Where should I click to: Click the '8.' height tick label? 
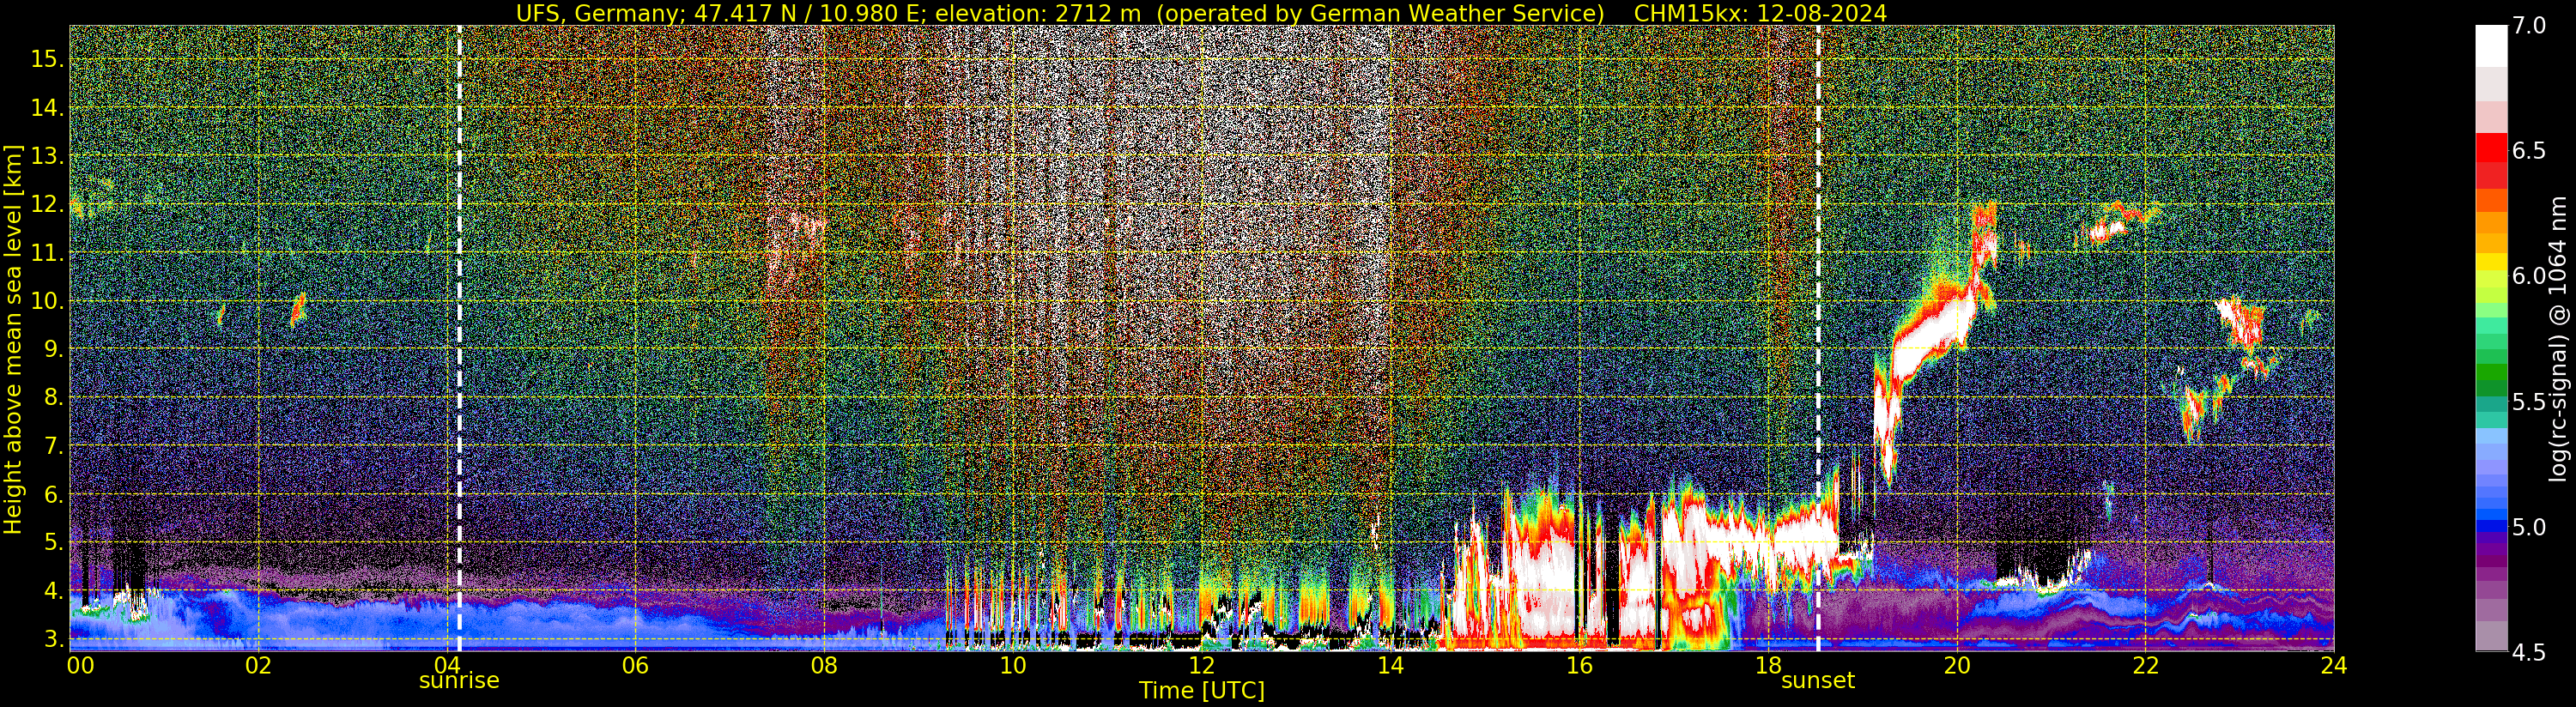coord(53,397)
